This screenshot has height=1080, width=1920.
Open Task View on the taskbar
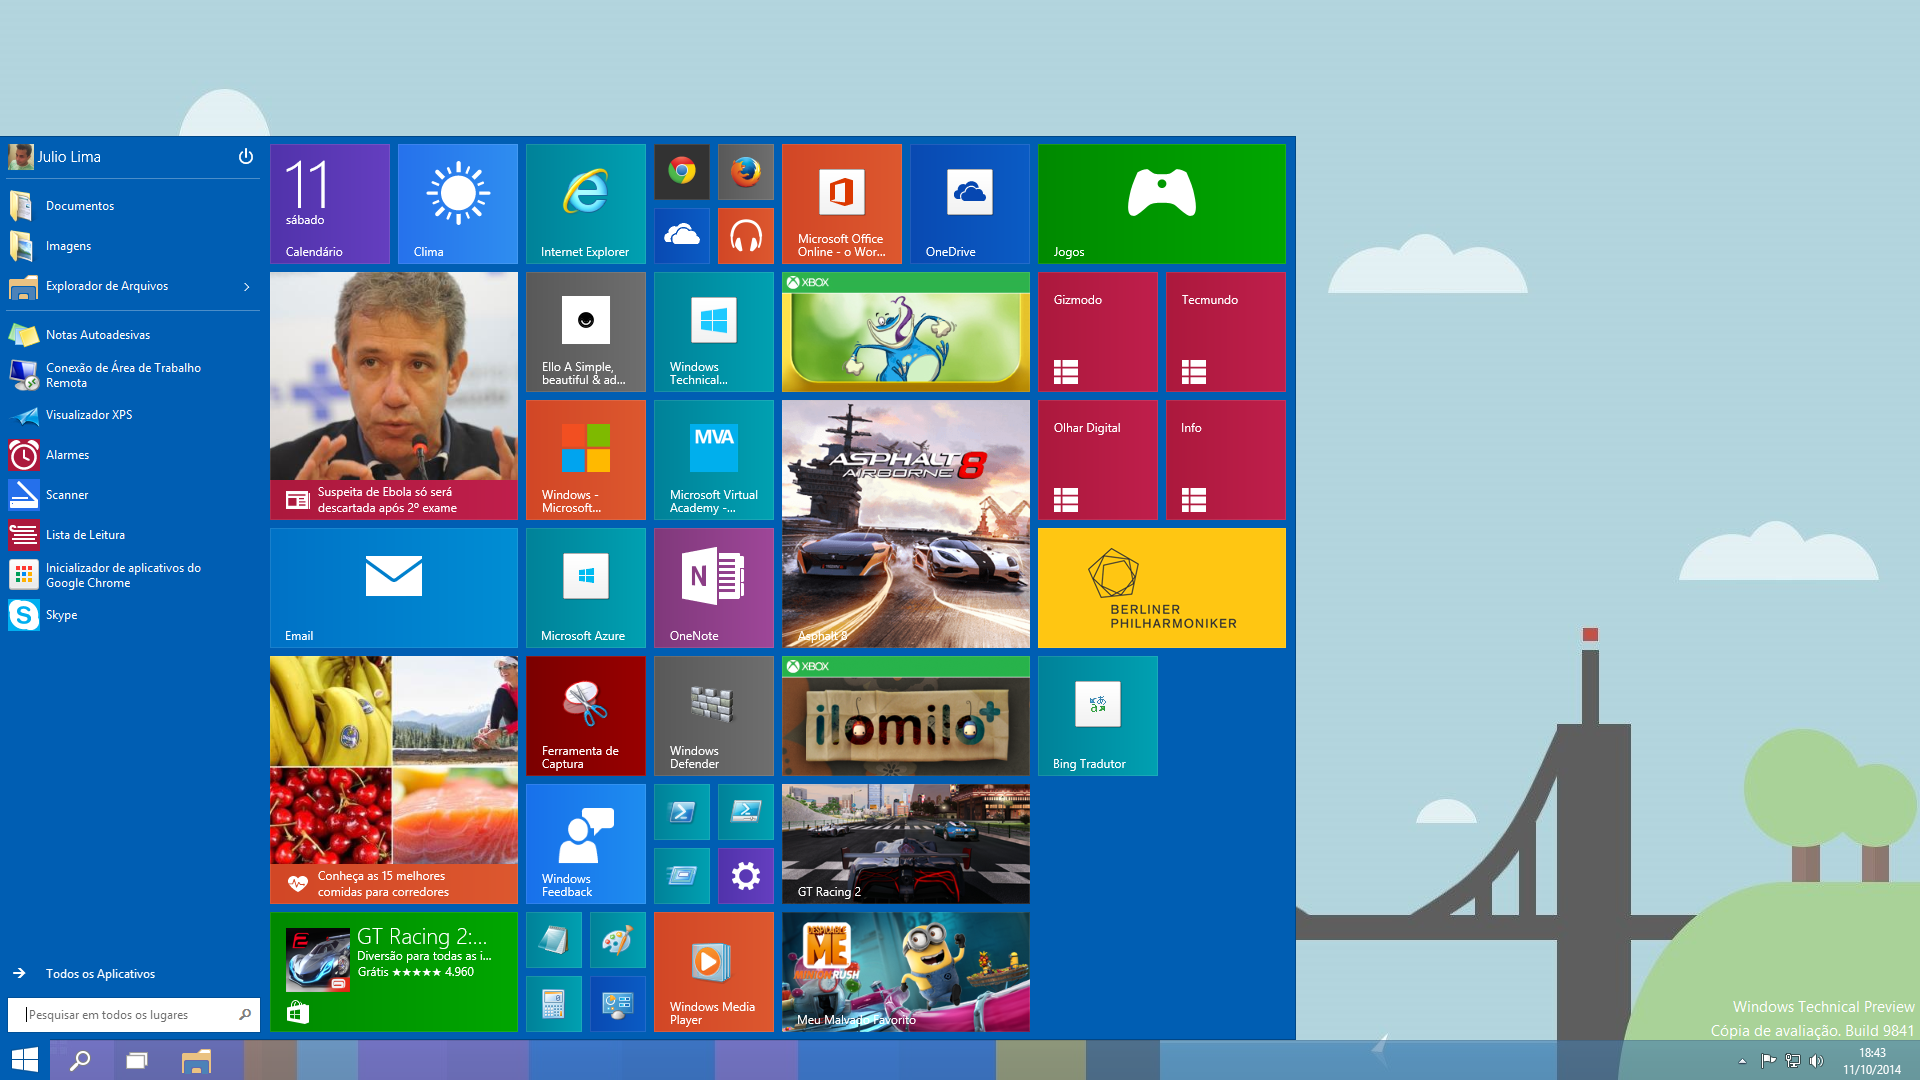point(137,1060)
